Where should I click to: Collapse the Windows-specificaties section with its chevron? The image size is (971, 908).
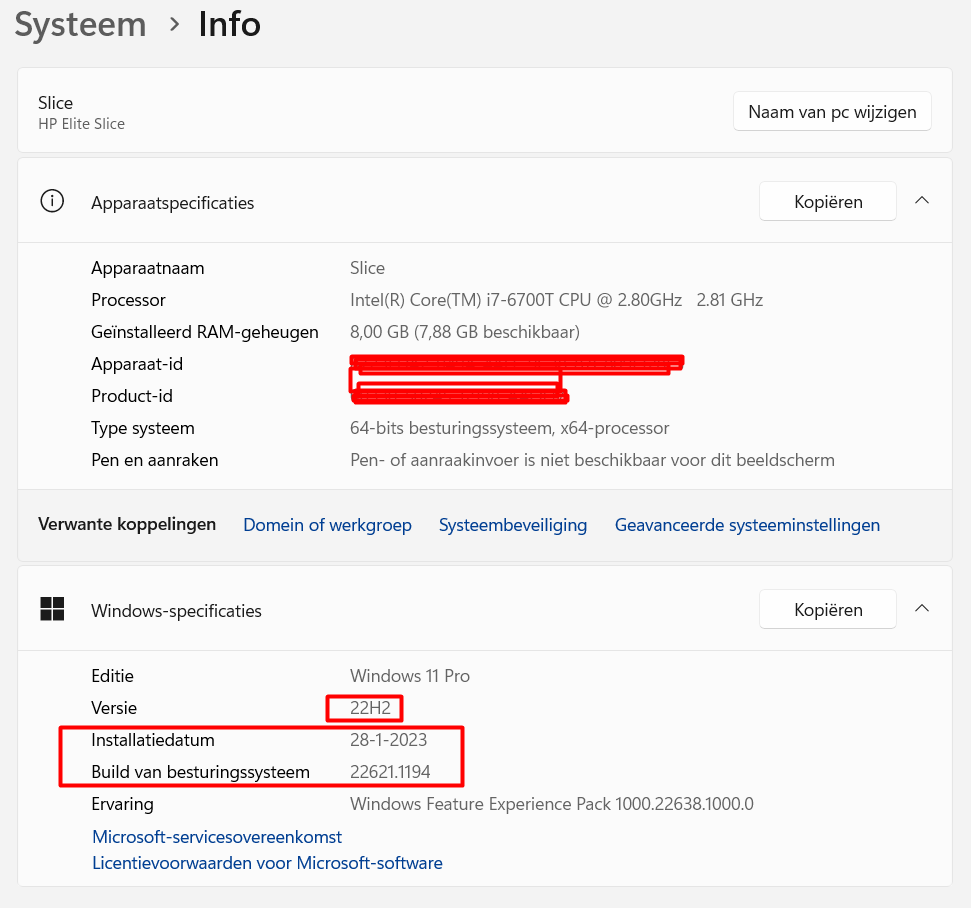922,609
